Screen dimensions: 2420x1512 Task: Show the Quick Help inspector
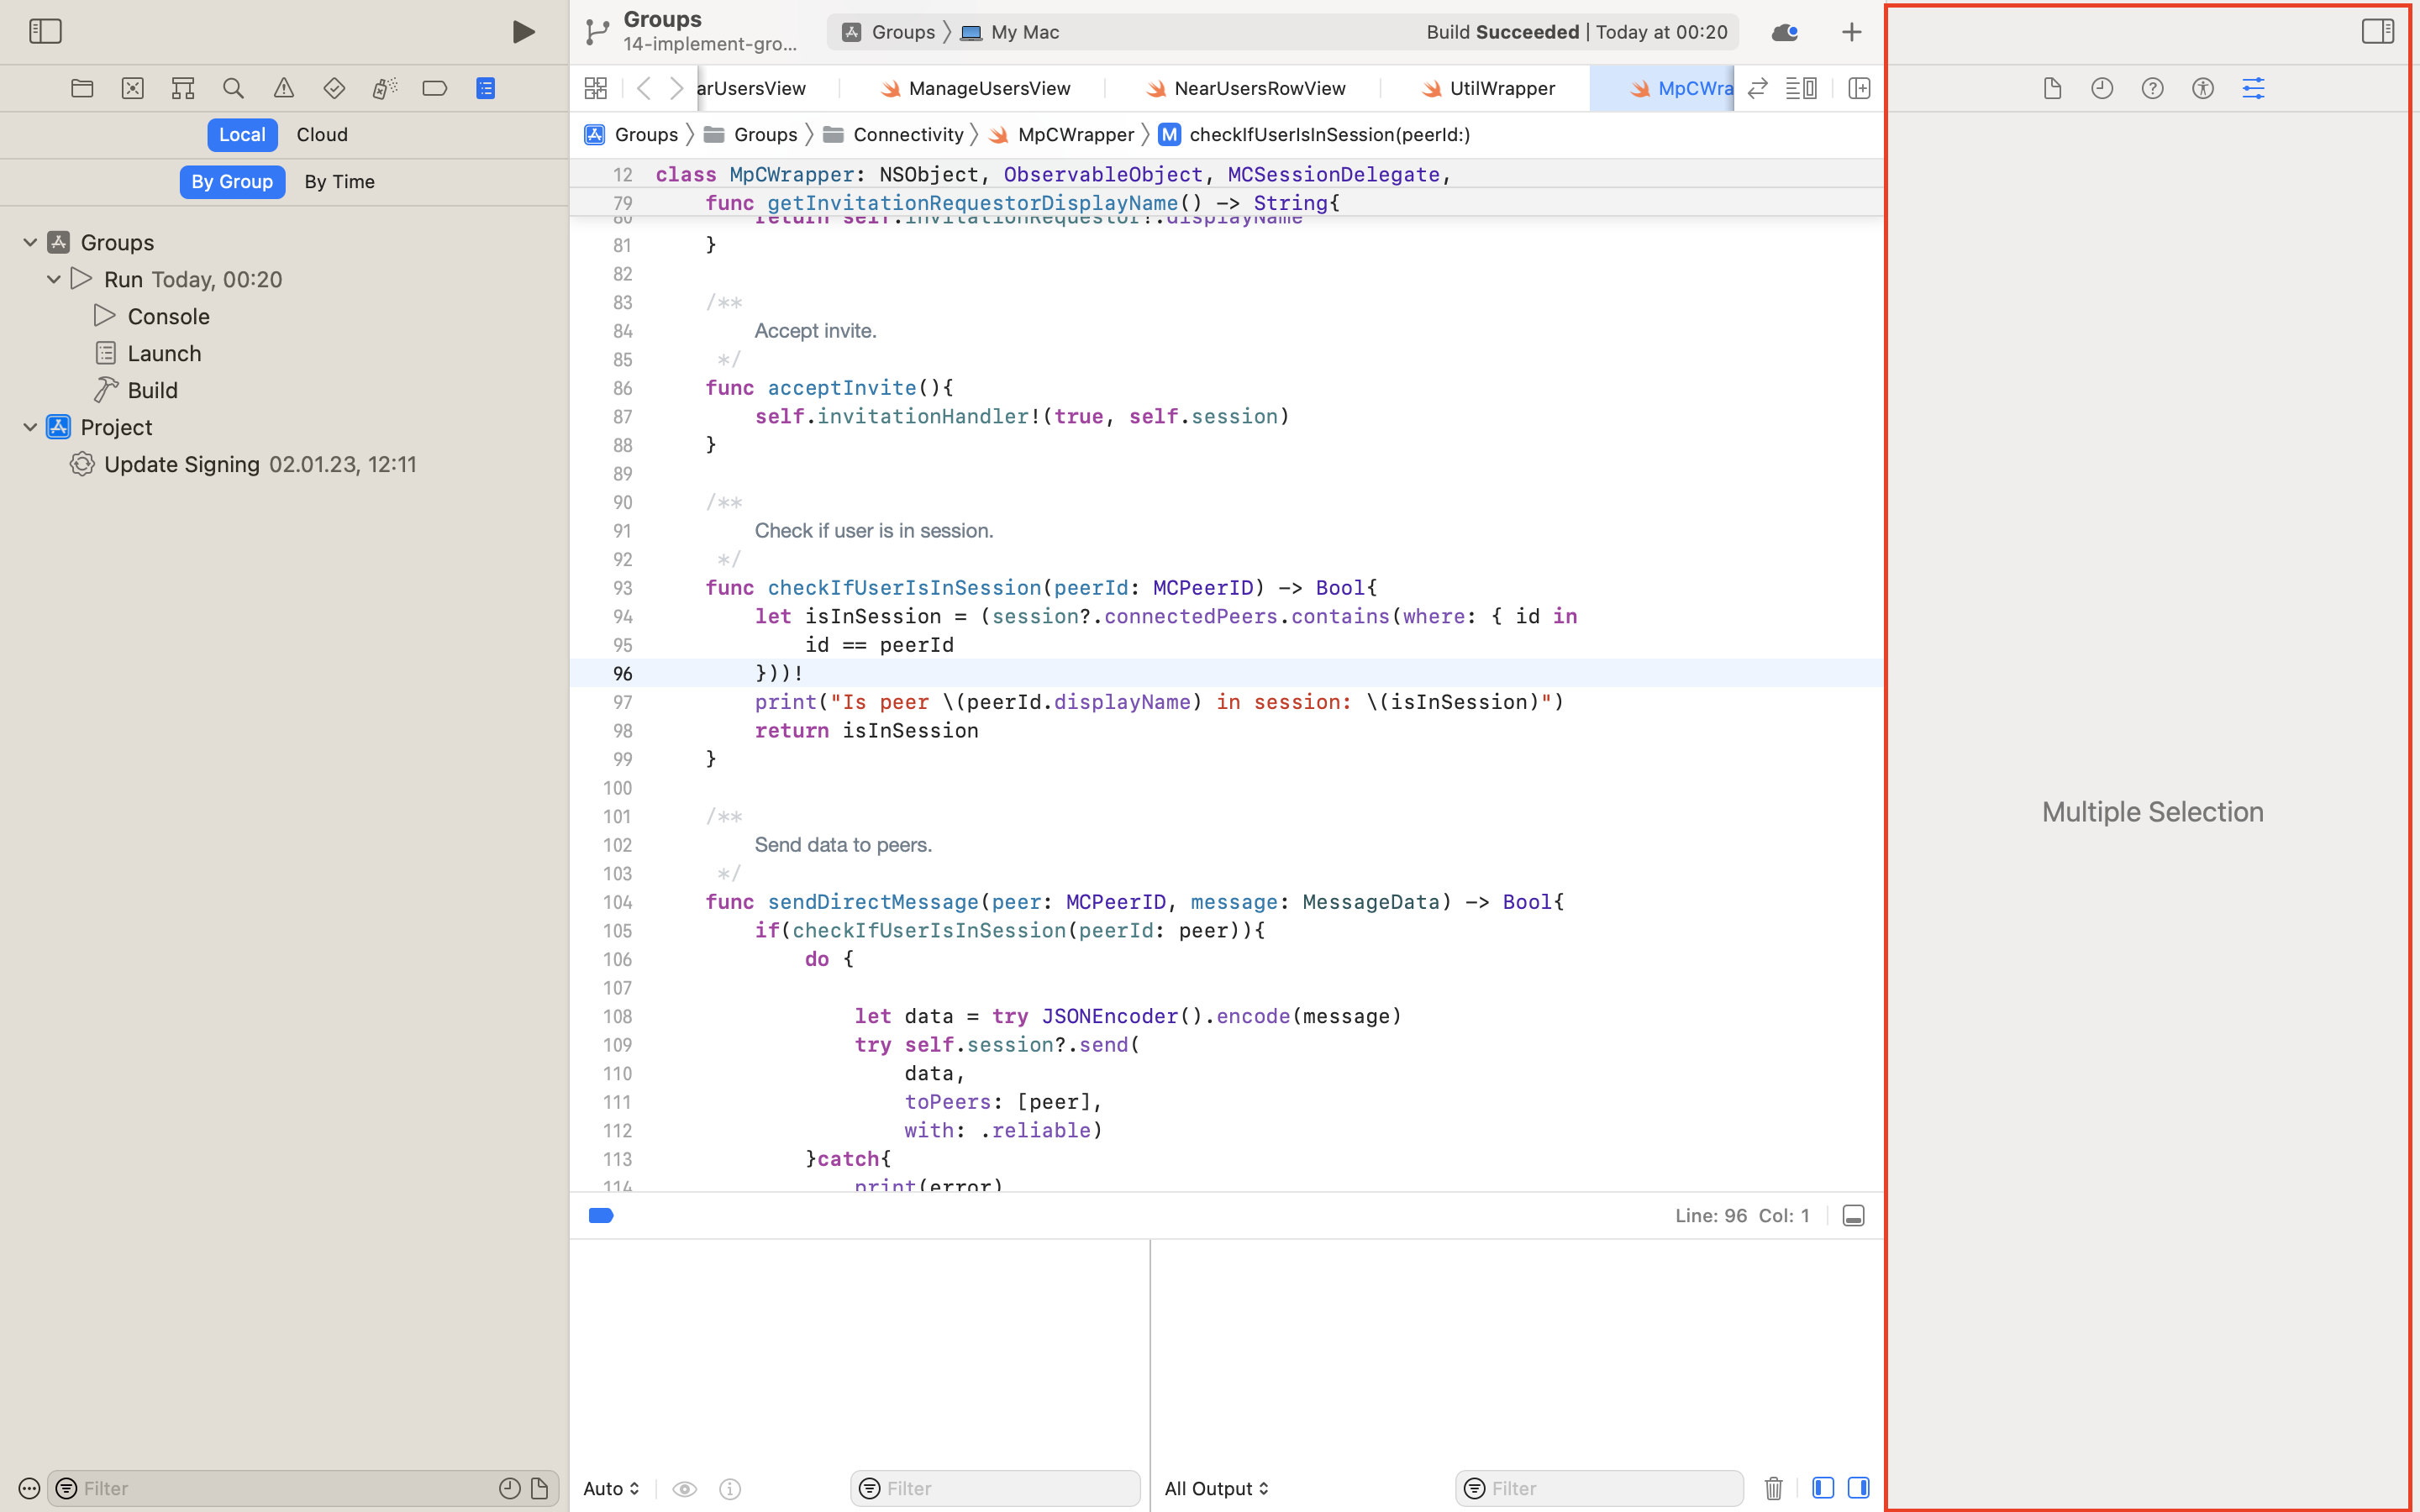(2152, 88)
